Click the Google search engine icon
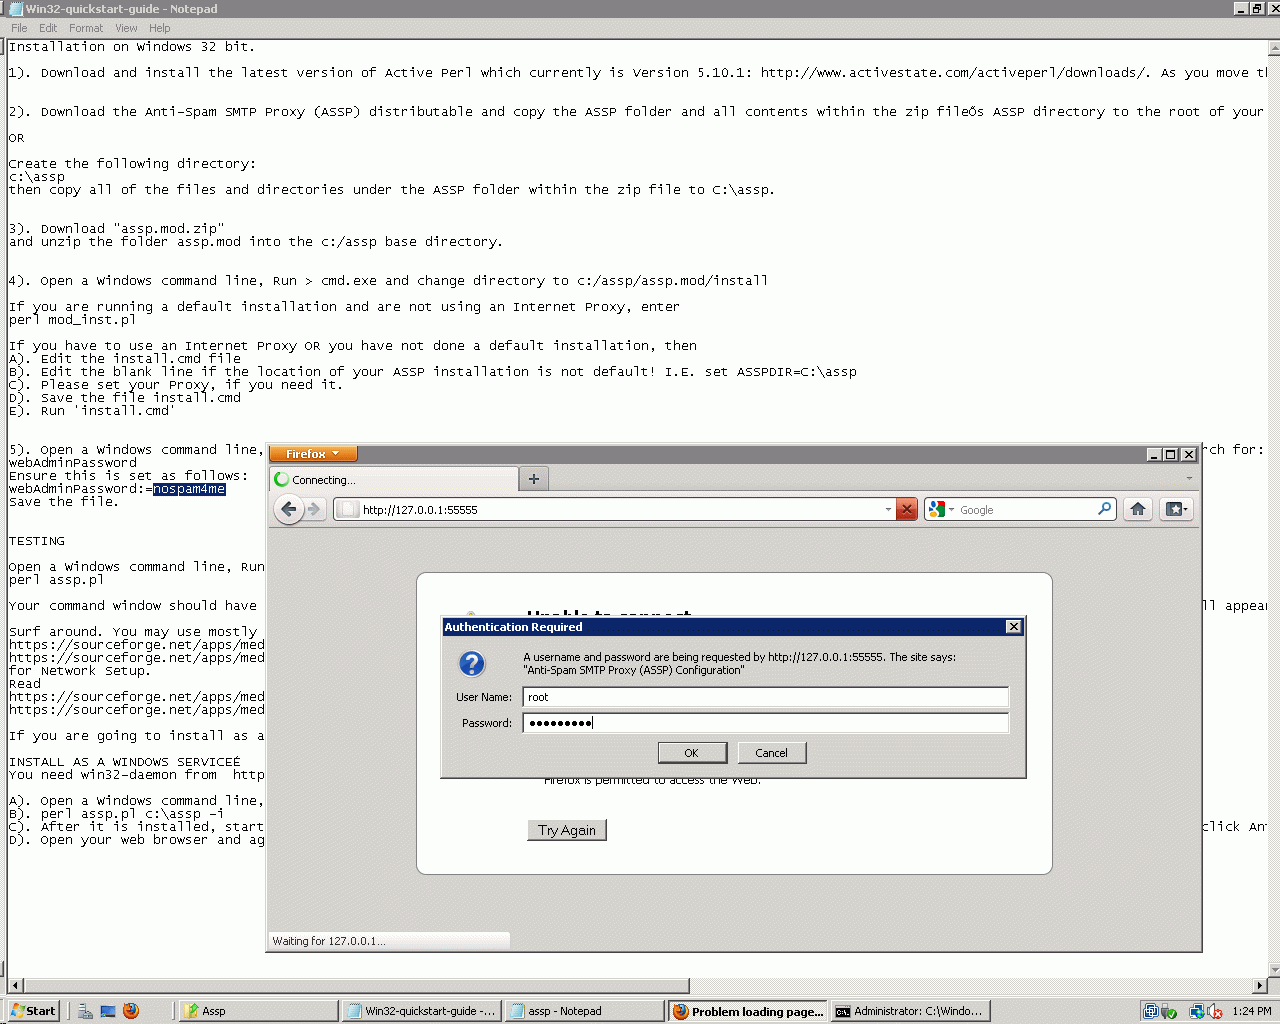 tap(936, 509)
